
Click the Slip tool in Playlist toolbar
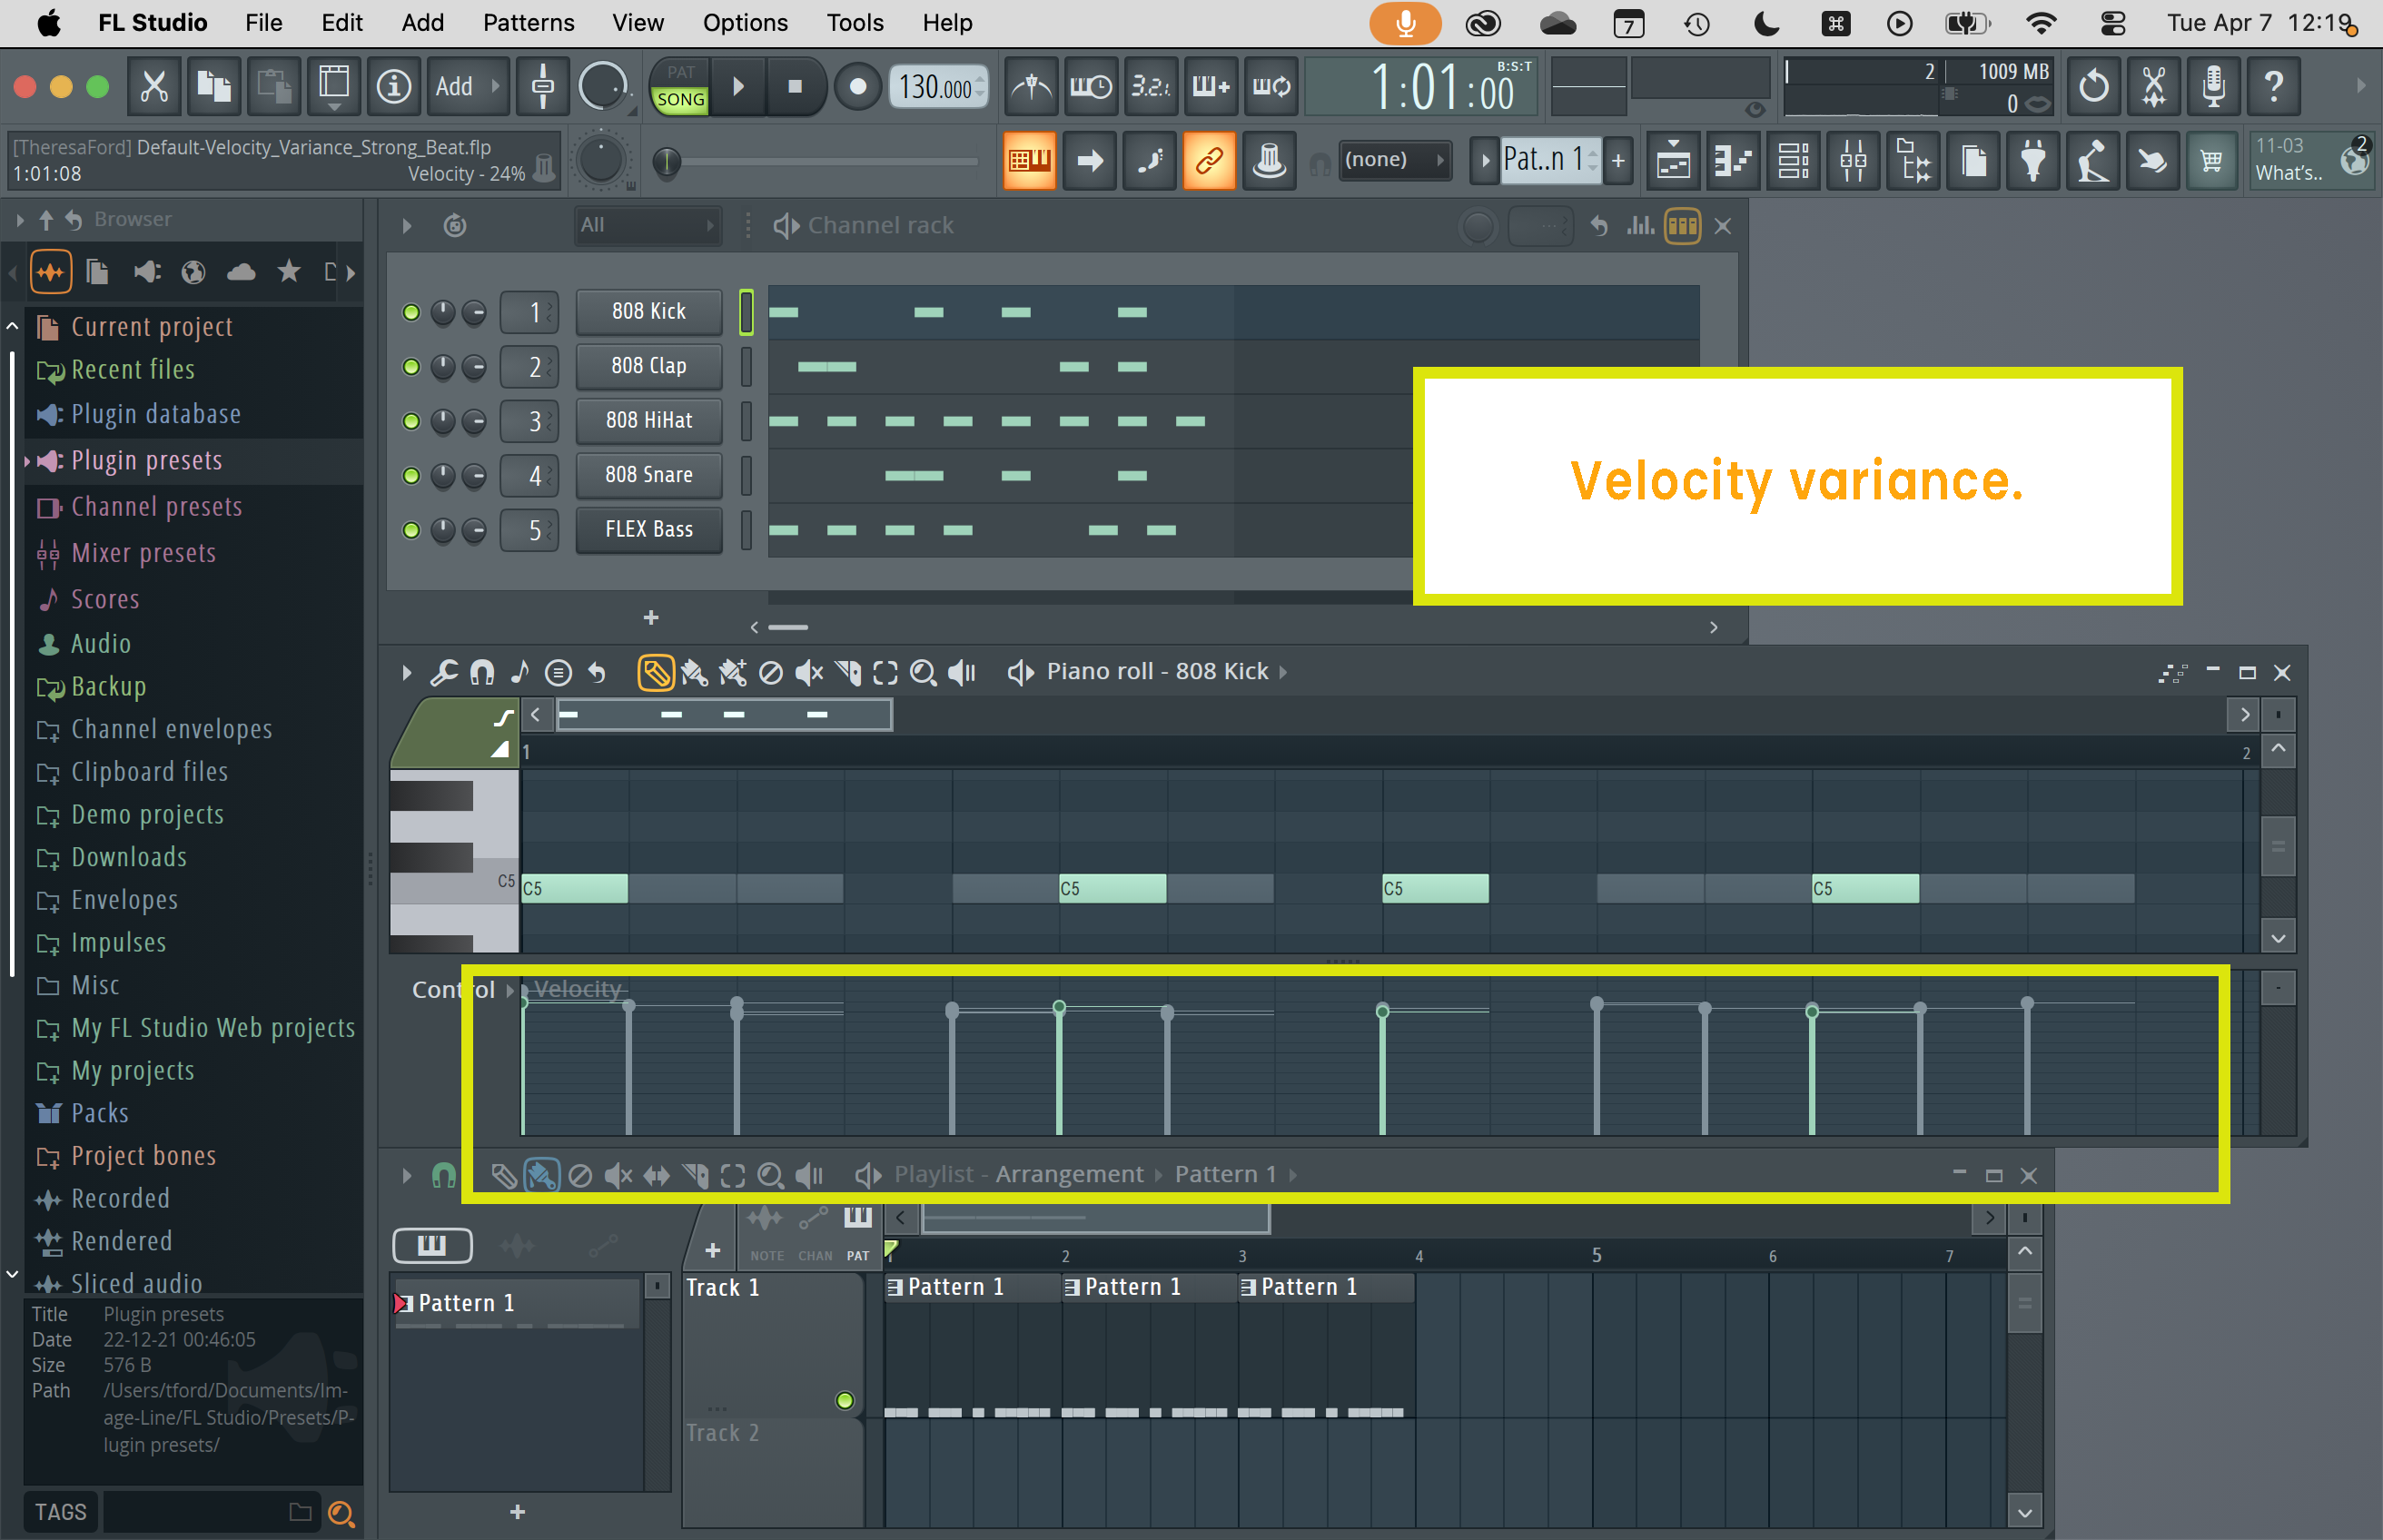657,1175
